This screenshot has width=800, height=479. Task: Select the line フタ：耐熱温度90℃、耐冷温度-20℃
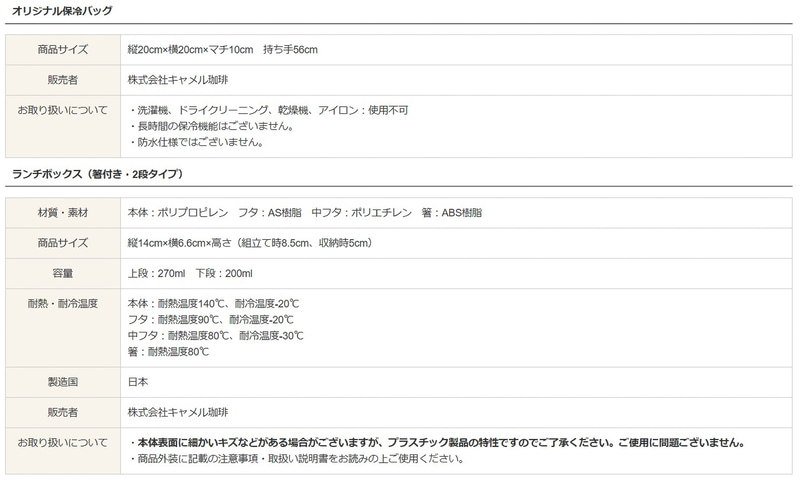[211, 320]
